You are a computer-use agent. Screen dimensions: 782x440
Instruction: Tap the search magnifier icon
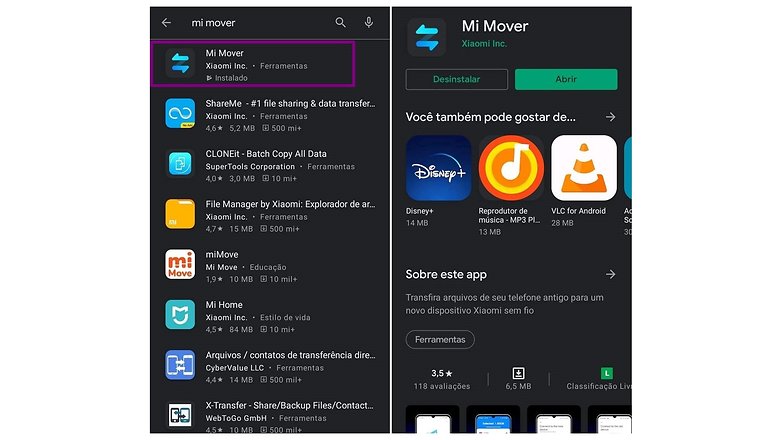point(341,22)
